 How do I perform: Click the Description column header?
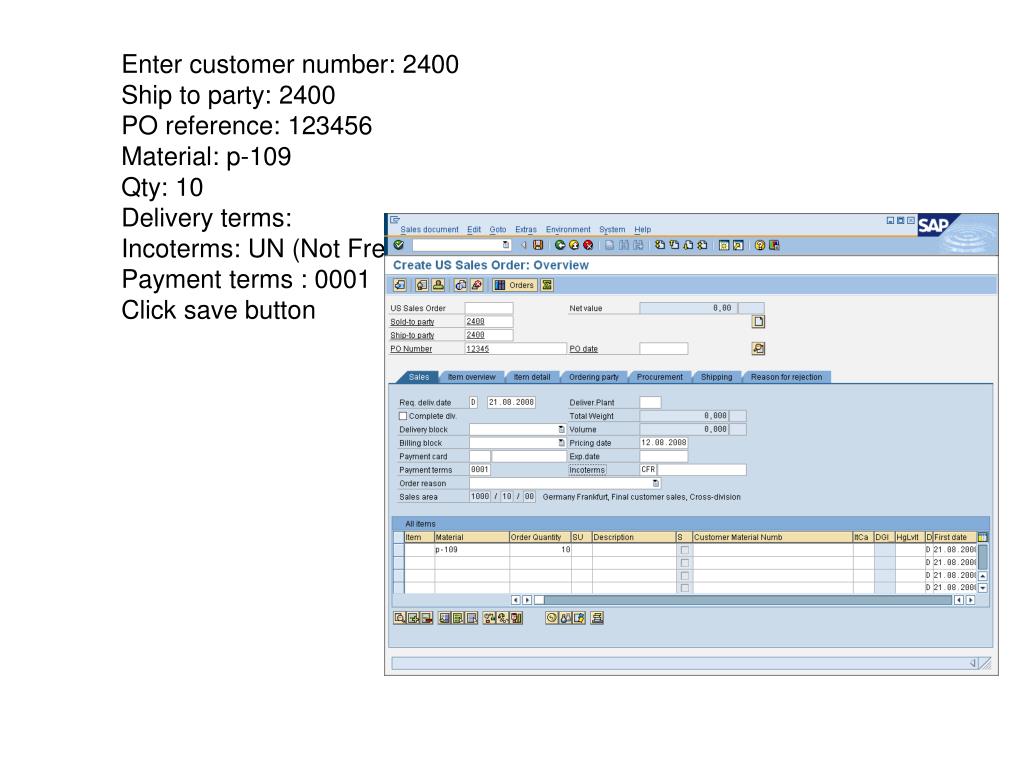coord(633,537)
